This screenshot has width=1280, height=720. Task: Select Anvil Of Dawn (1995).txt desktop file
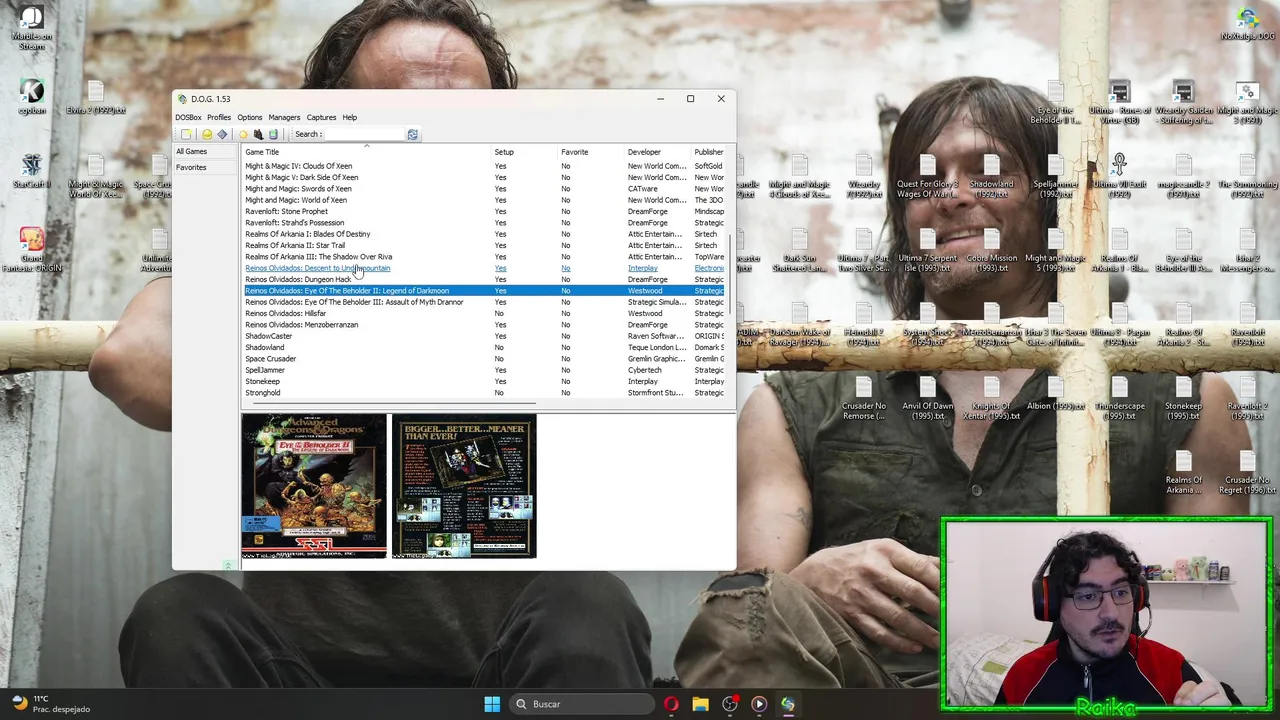tap(927, 398)
